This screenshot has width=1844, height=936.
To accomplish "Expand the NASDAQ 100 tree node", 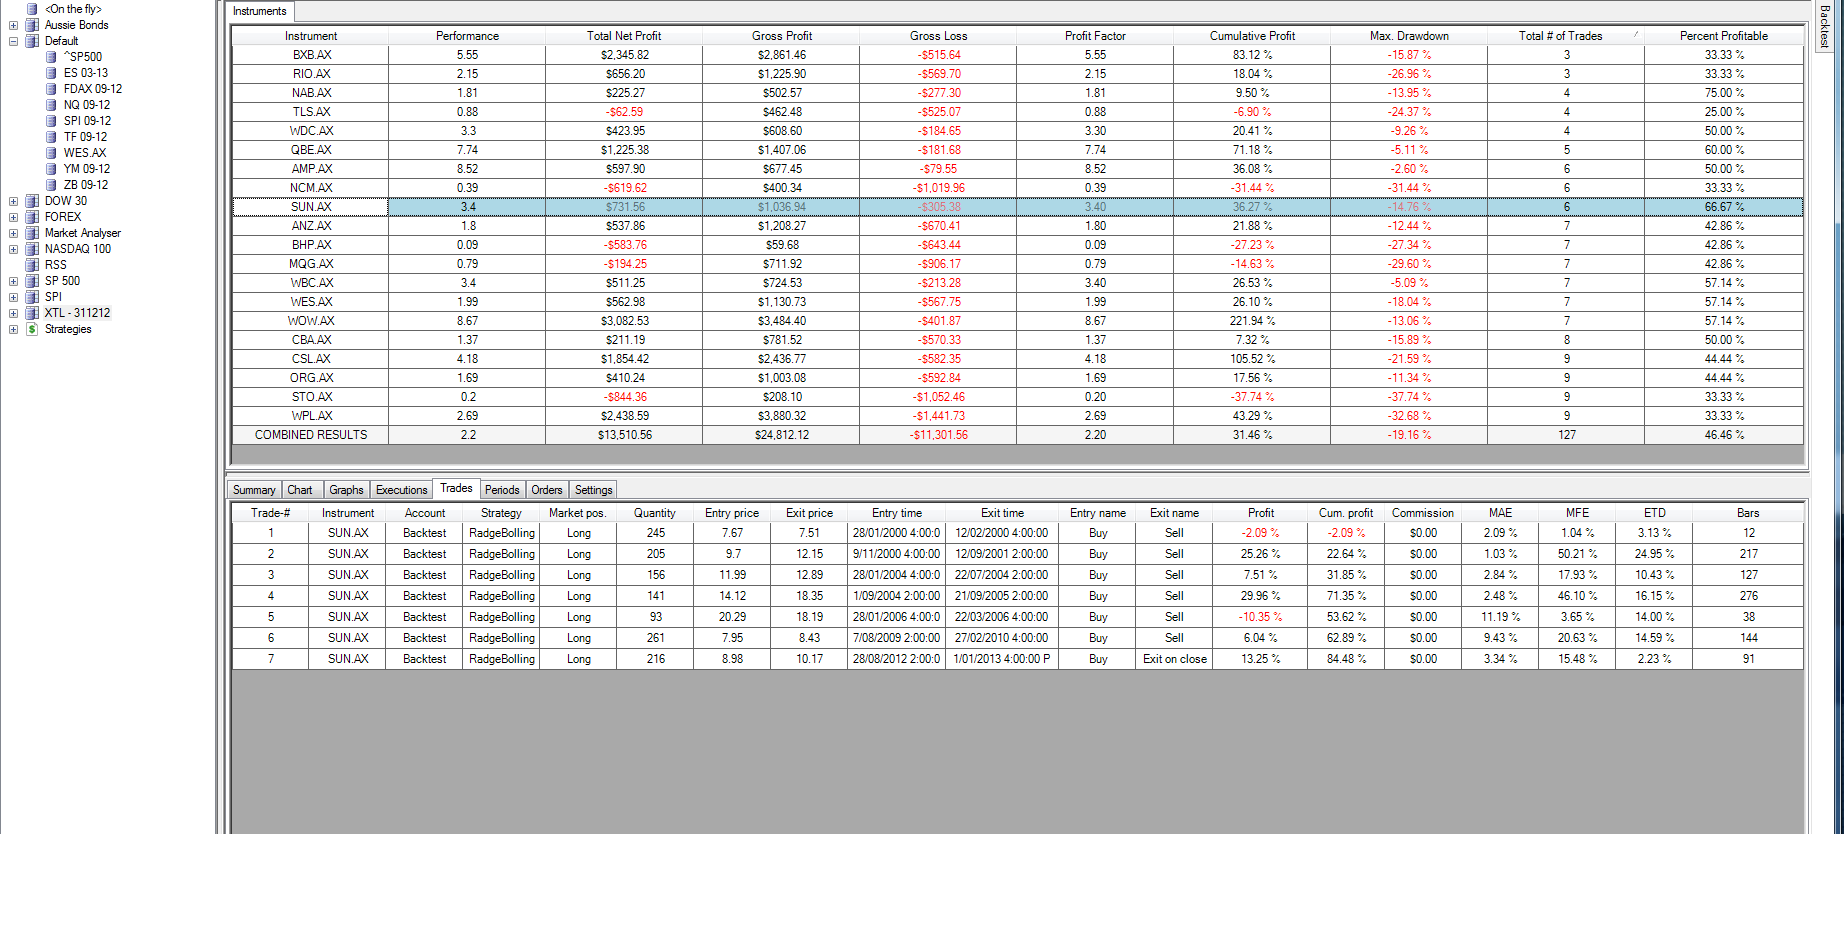I will click(13, 249).
